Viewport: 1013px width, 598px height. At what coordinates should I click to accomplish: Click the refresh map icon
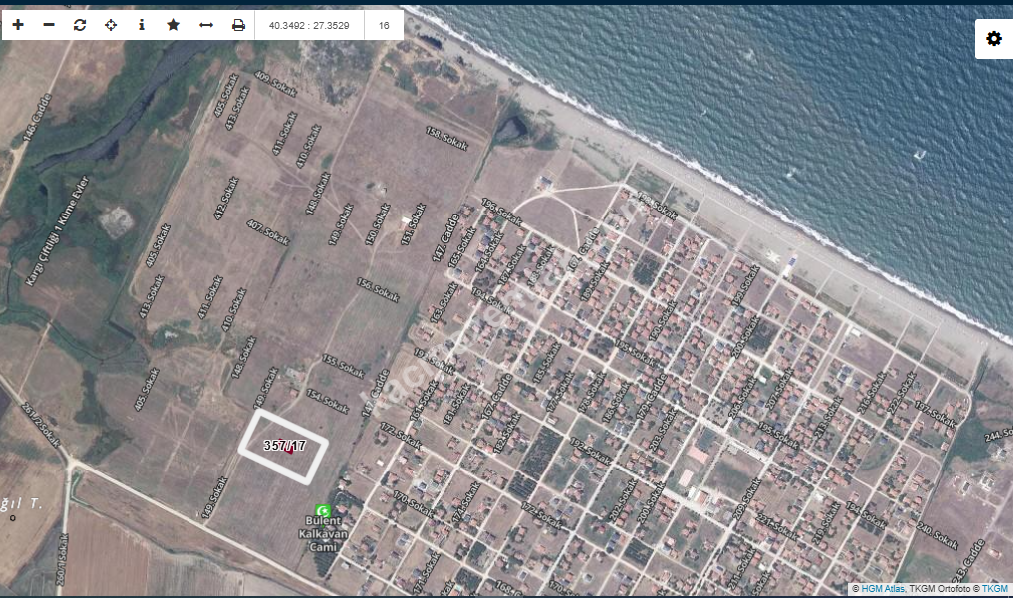pos(80,25)
